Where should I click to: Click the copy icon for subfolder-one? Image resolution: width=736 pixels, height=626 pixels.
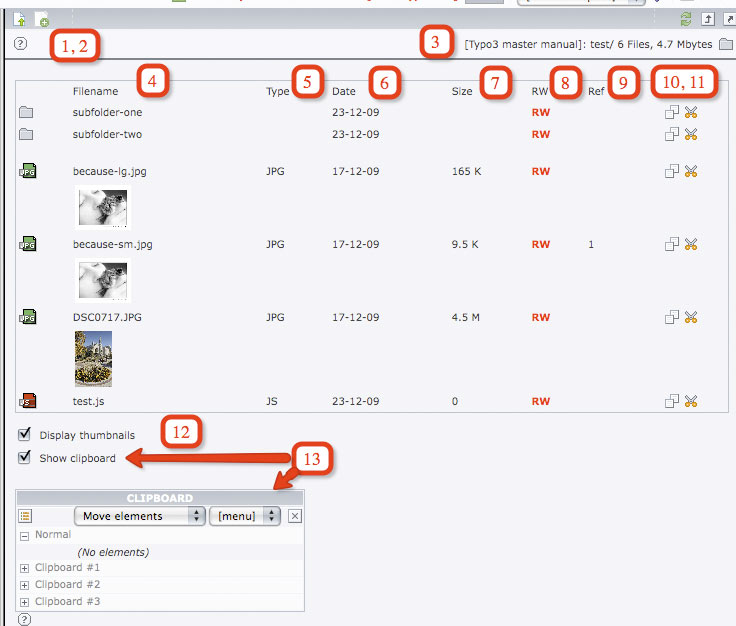pos(672,113)
